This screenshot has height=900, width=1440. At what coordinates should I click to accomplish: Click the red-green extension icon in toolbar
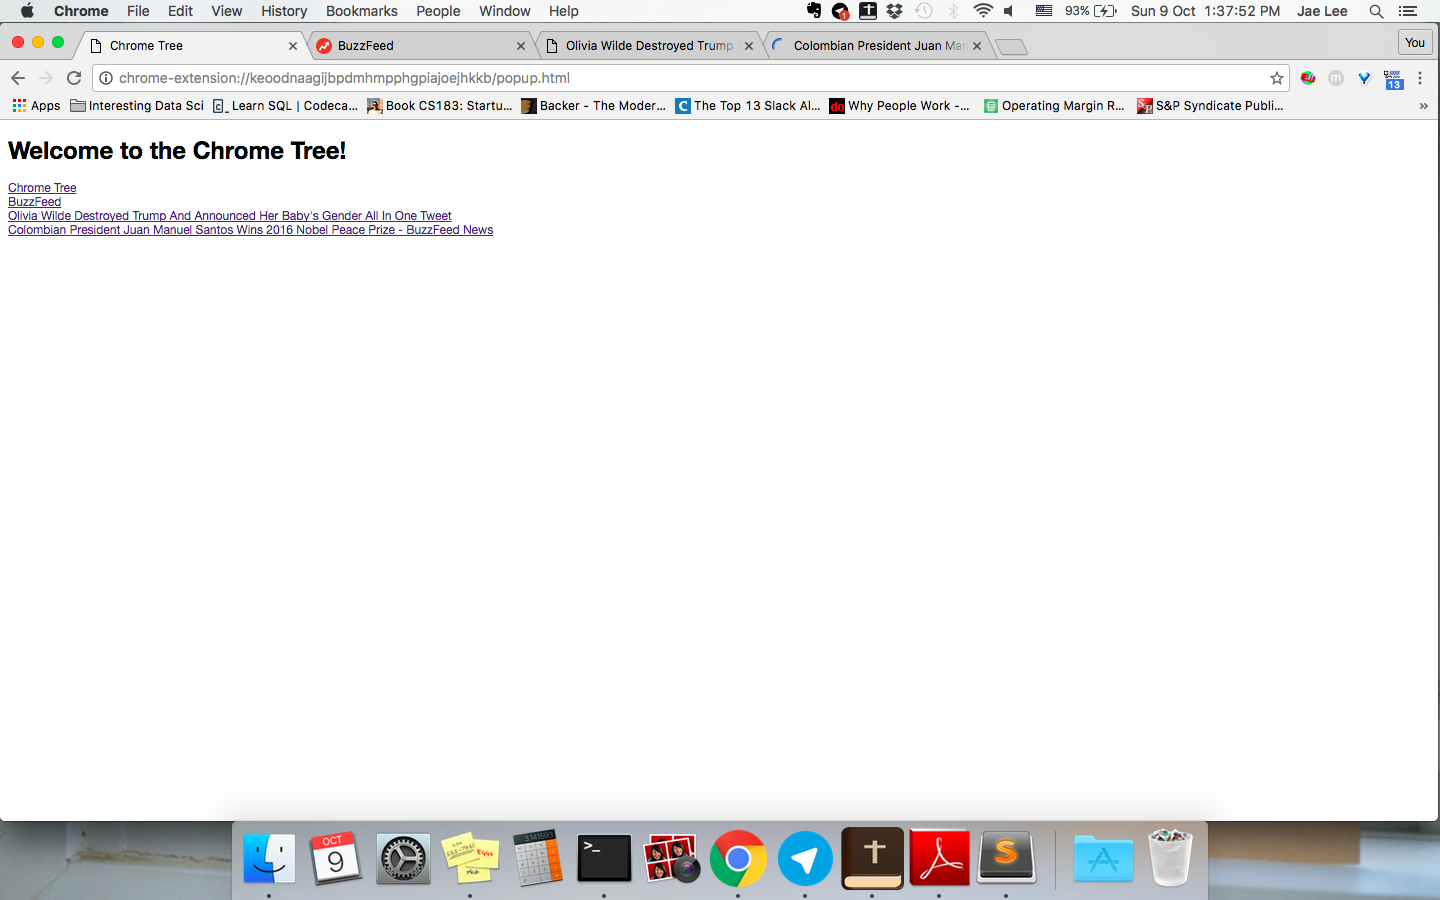(x=1308, y=78)
